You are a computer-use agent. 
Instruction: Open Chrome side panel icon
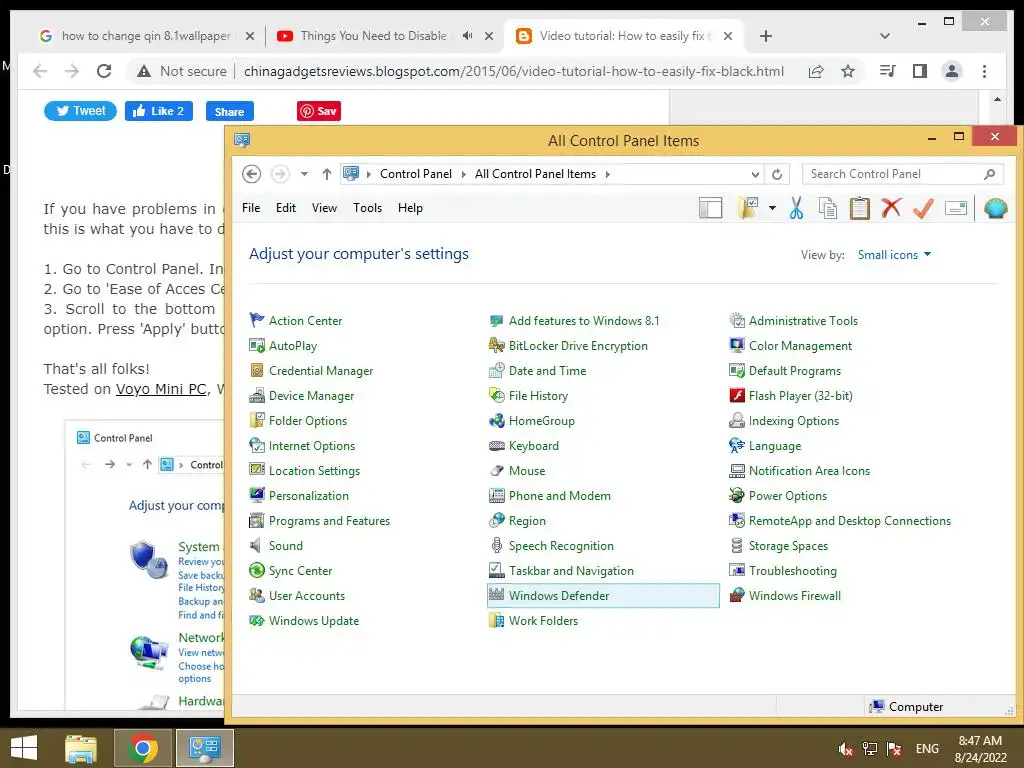pyautogui.click(x=920, y=71)
